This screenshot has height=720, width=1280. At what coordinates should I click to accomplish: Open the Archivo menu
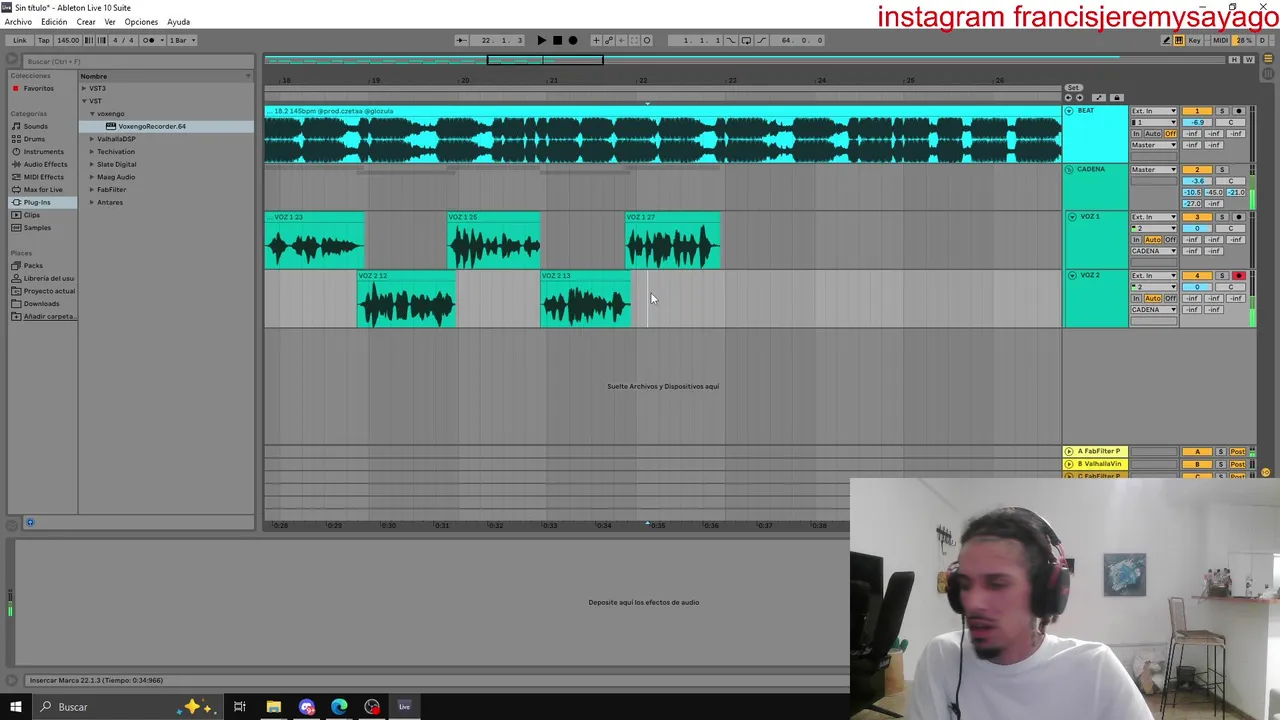click(x=18, y=22)
